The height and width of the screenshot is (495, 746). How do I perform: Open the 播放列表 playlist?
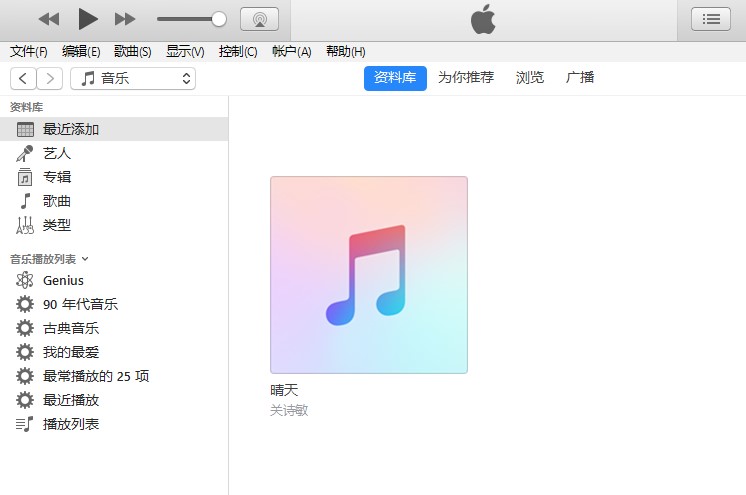(x=114, y=424)
